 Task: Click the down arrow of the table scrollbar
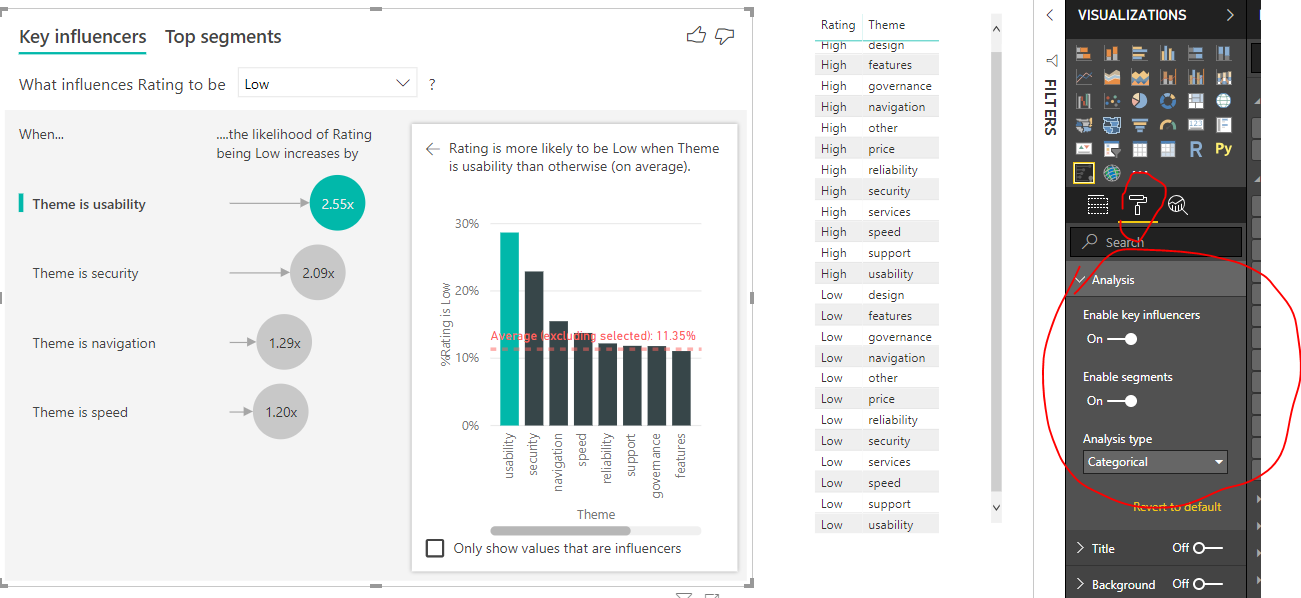[x=995, y=508]
